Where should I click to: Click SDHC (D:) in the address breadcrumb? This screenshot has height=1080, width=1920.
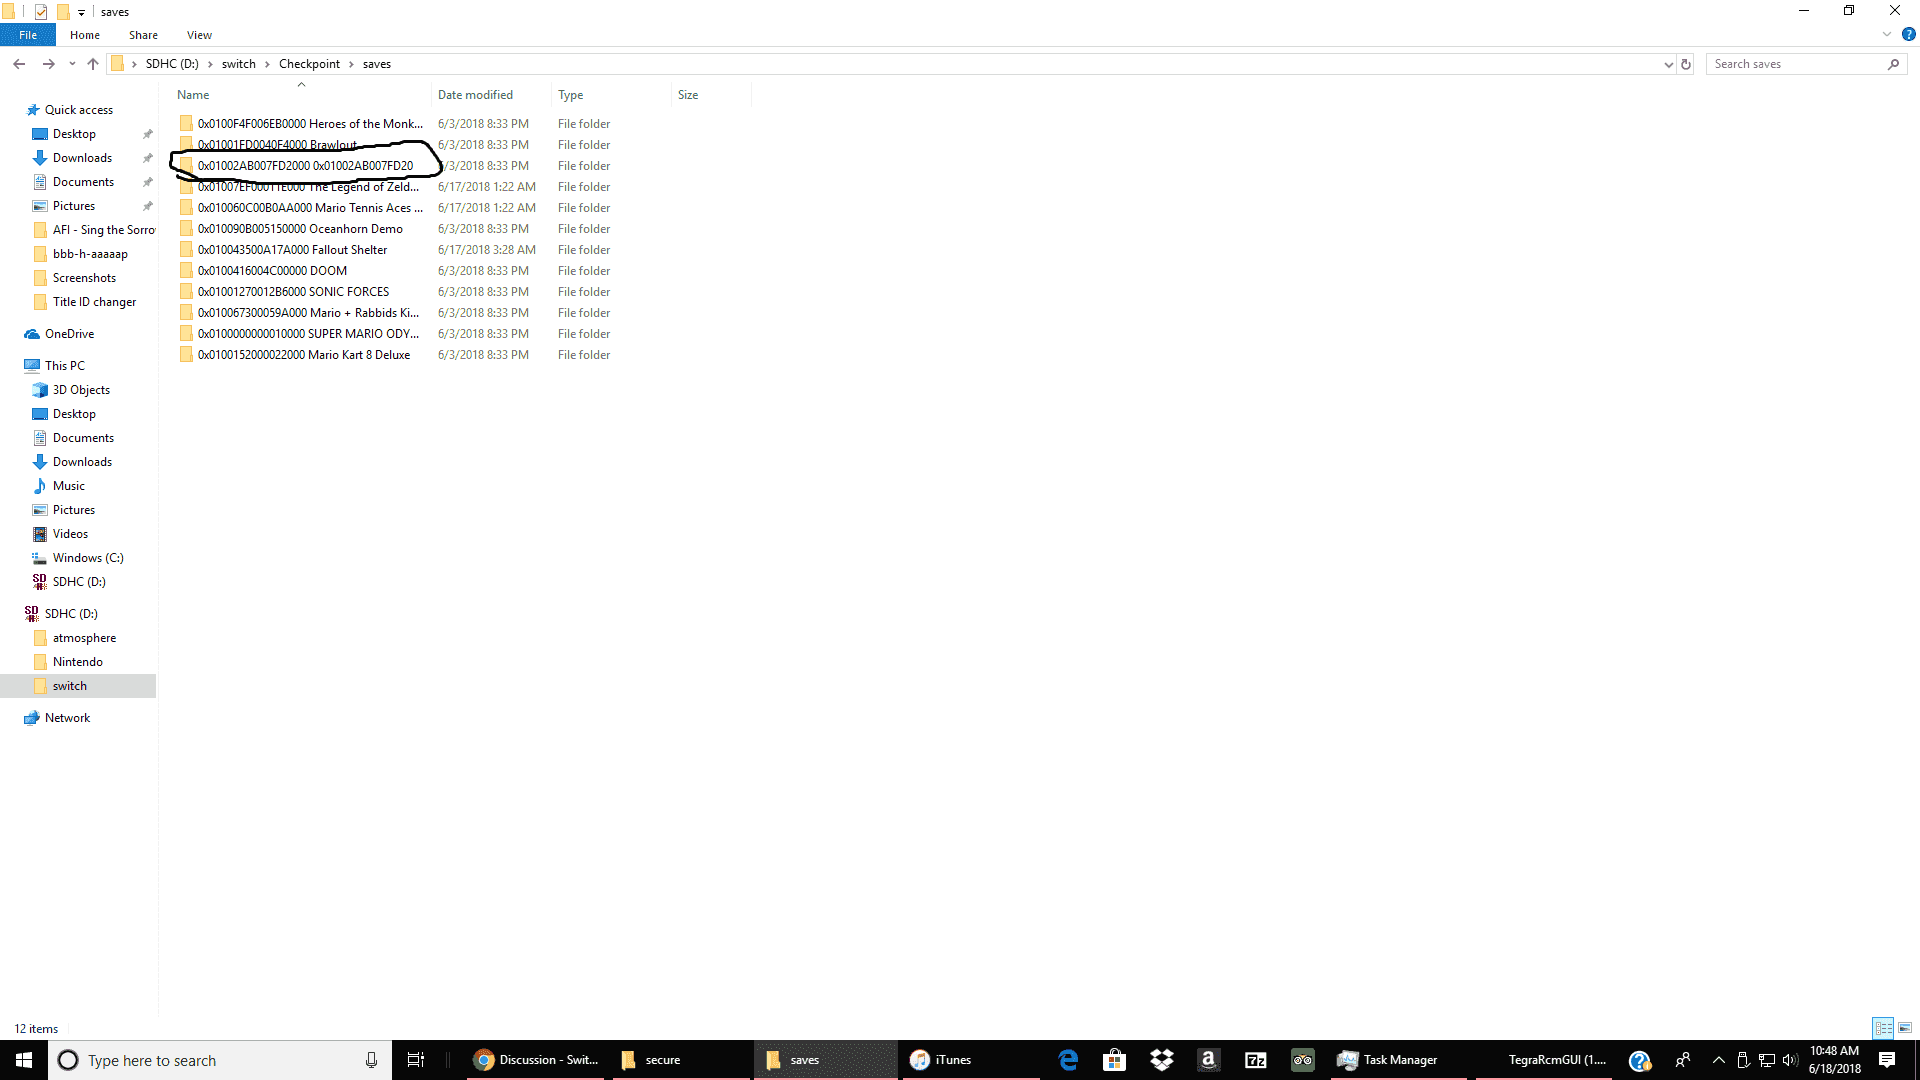click(172, 64)
